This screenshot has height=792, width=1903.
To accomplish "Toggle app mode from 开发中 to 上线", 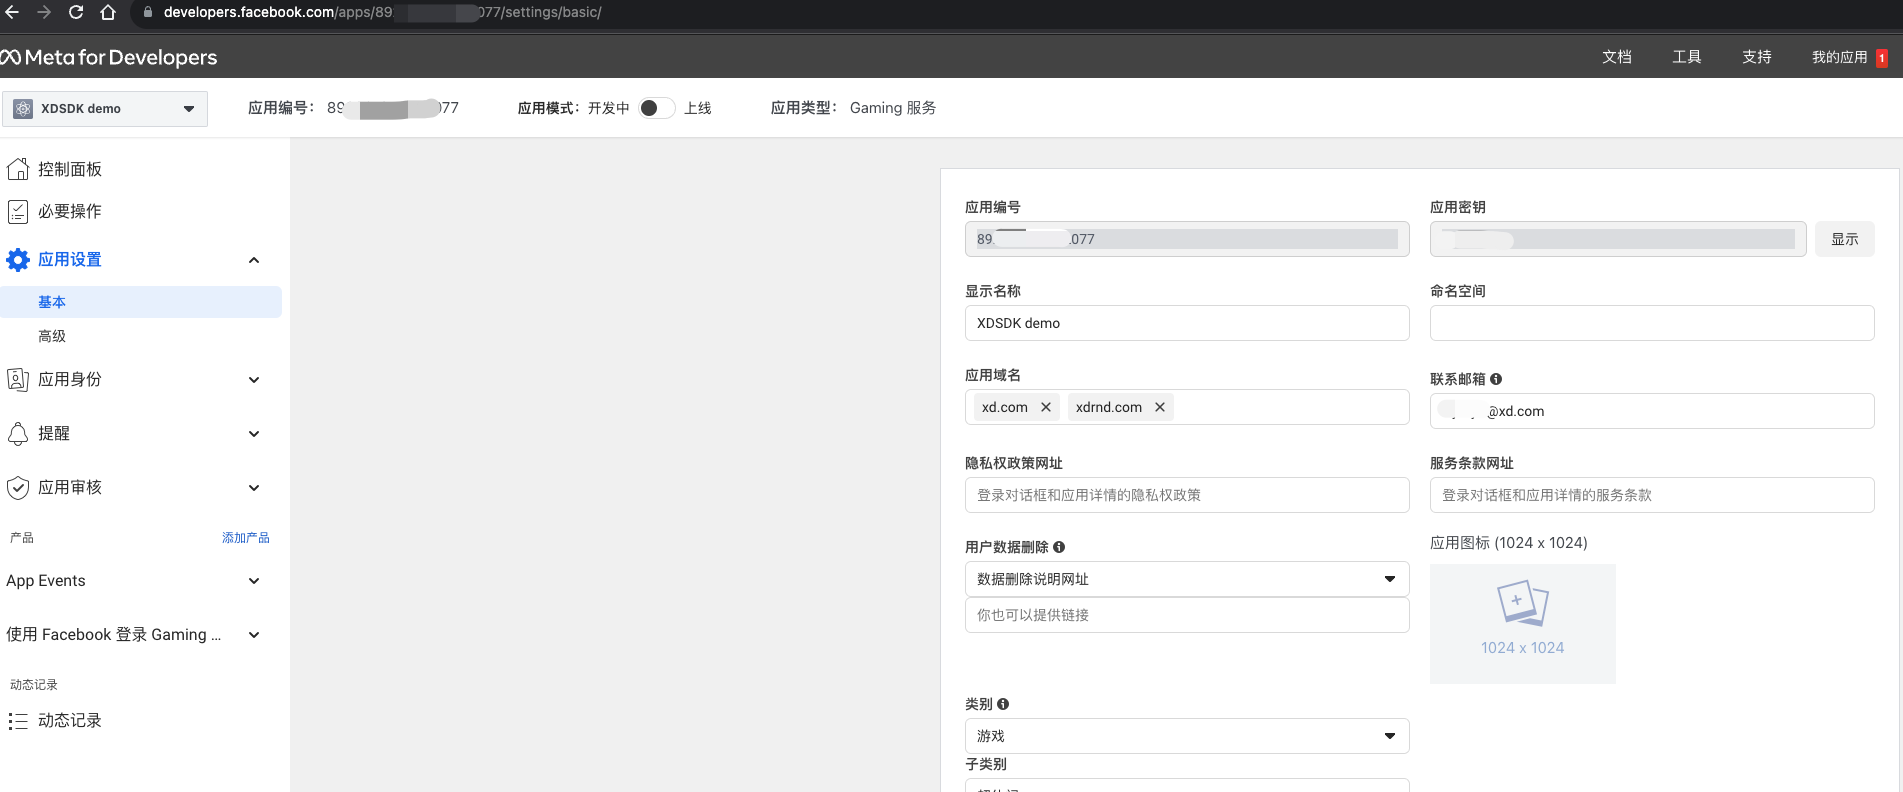I will point(656,108).
